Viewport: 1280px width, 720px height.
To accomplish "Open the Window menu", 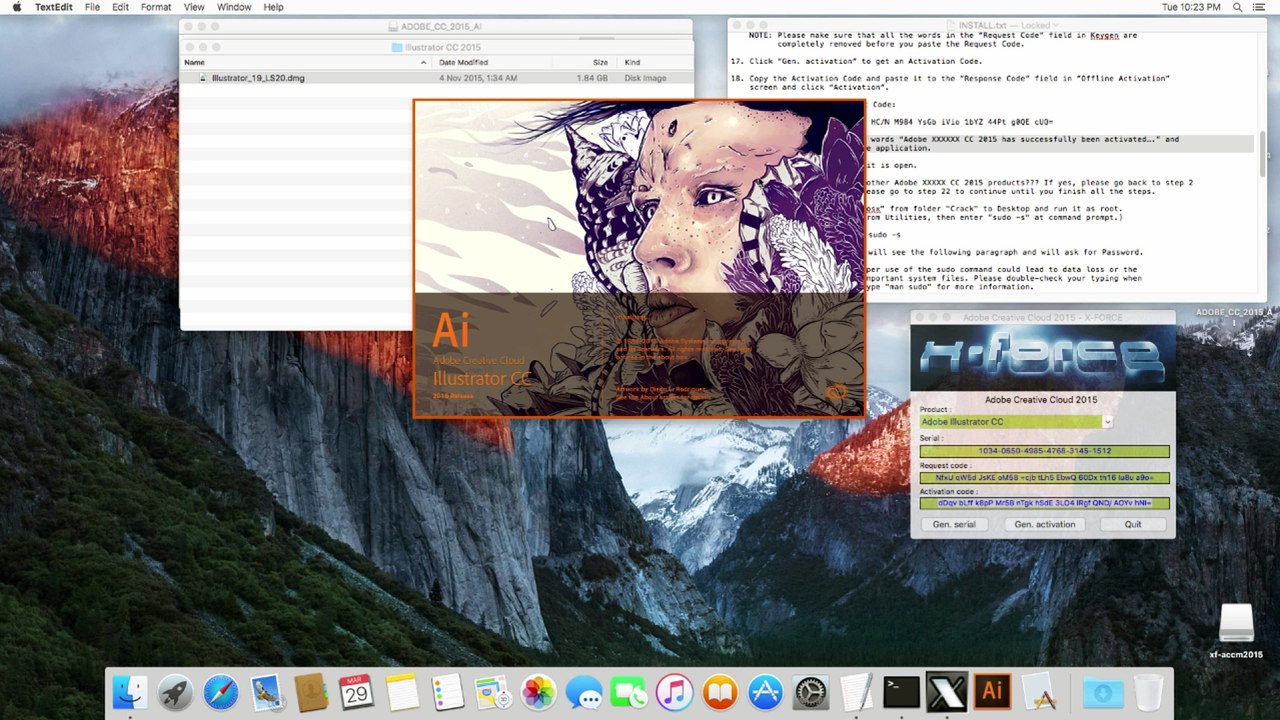I will click(234, 7).
